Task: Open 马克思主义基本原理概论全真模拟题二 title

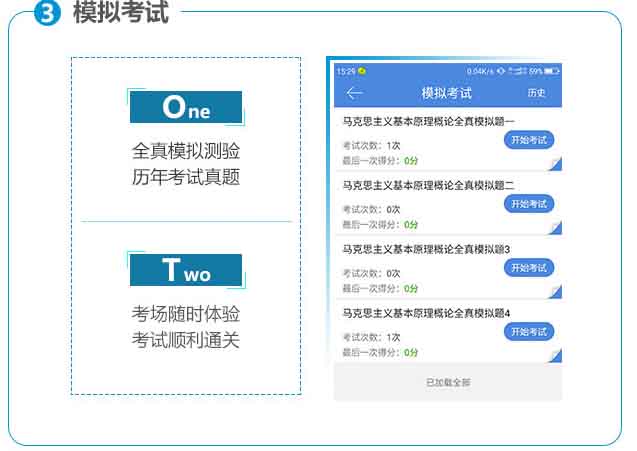Action: [428, 185]
